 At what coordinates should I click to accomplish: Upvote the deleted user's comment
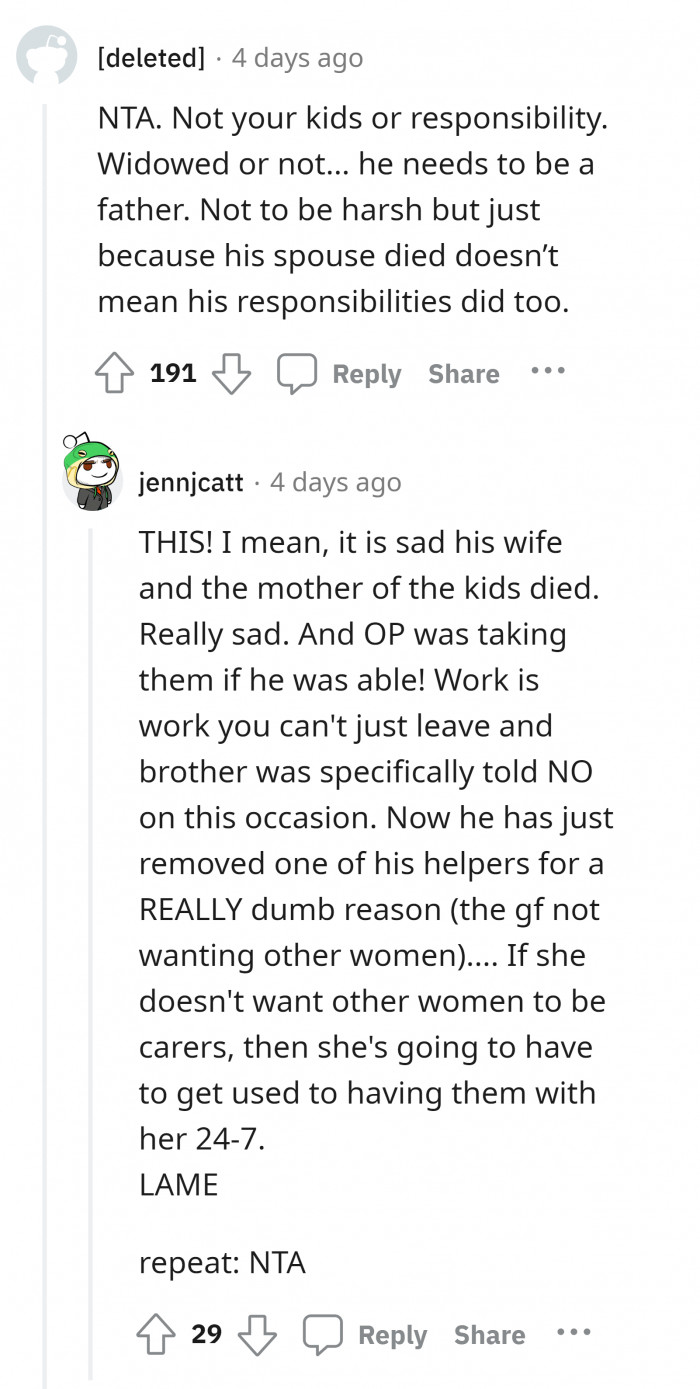coord(115,374)
